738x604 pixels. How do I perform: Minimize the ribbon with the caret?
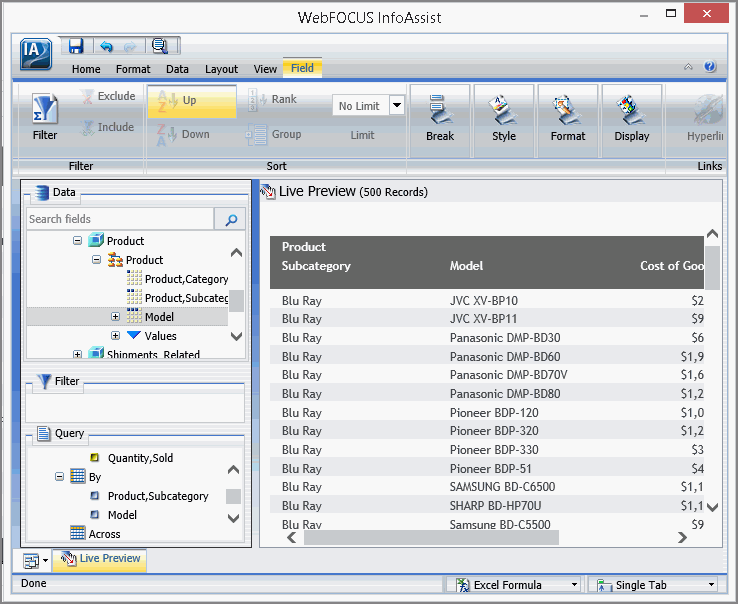tap(688, 67)
